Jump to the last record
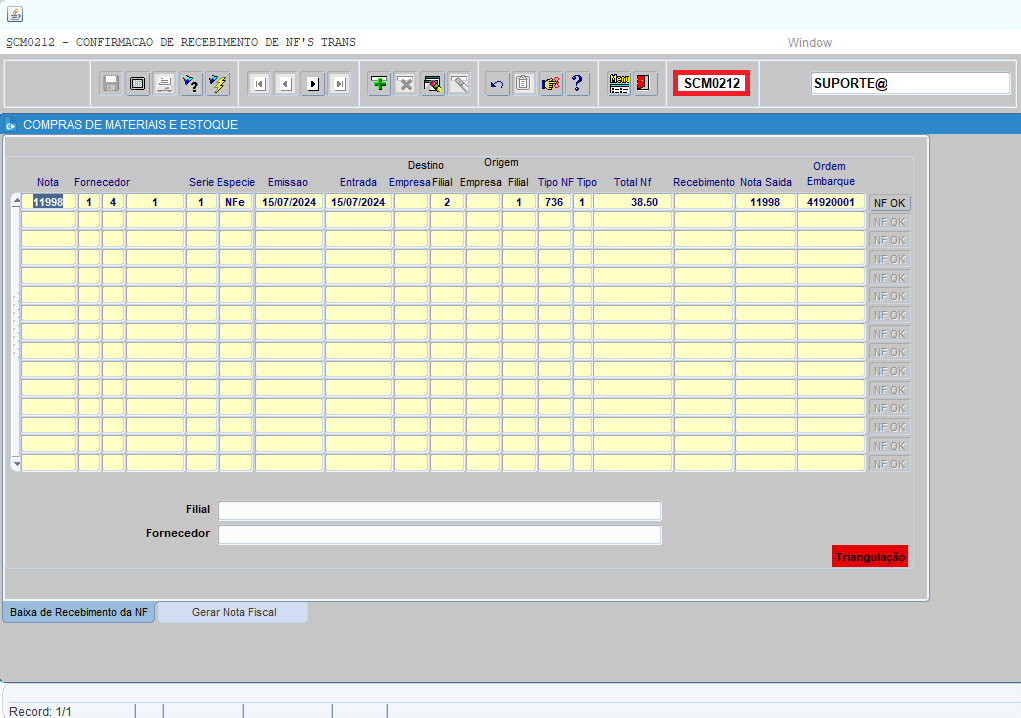The height and width of the screenshot is (718, 1021). tap(340, 83)
